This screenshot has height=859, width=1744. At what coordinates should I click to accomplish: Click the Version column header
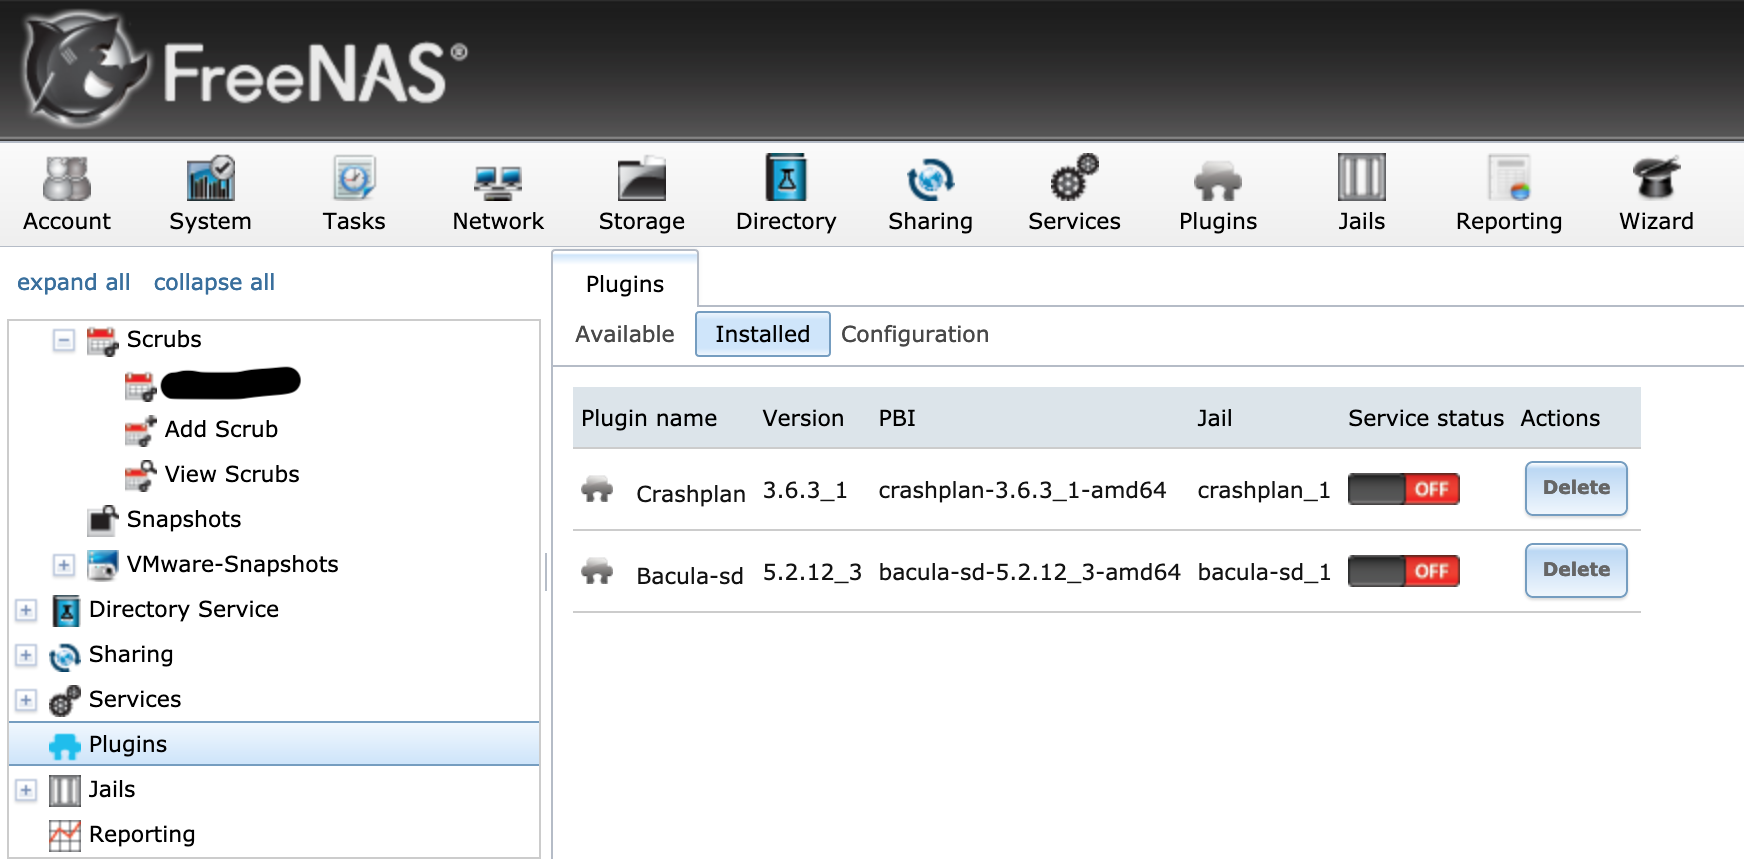(803, 418)
